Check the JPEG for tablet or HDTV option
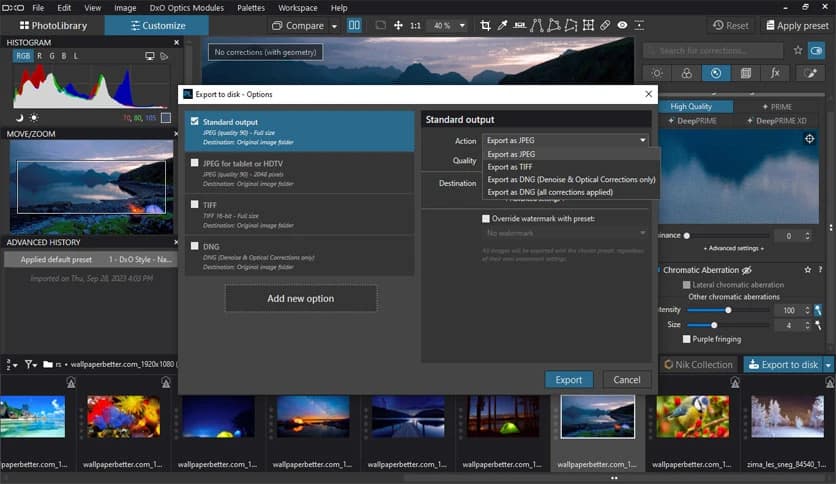This screenshot has width=836, height=484. 195,163
